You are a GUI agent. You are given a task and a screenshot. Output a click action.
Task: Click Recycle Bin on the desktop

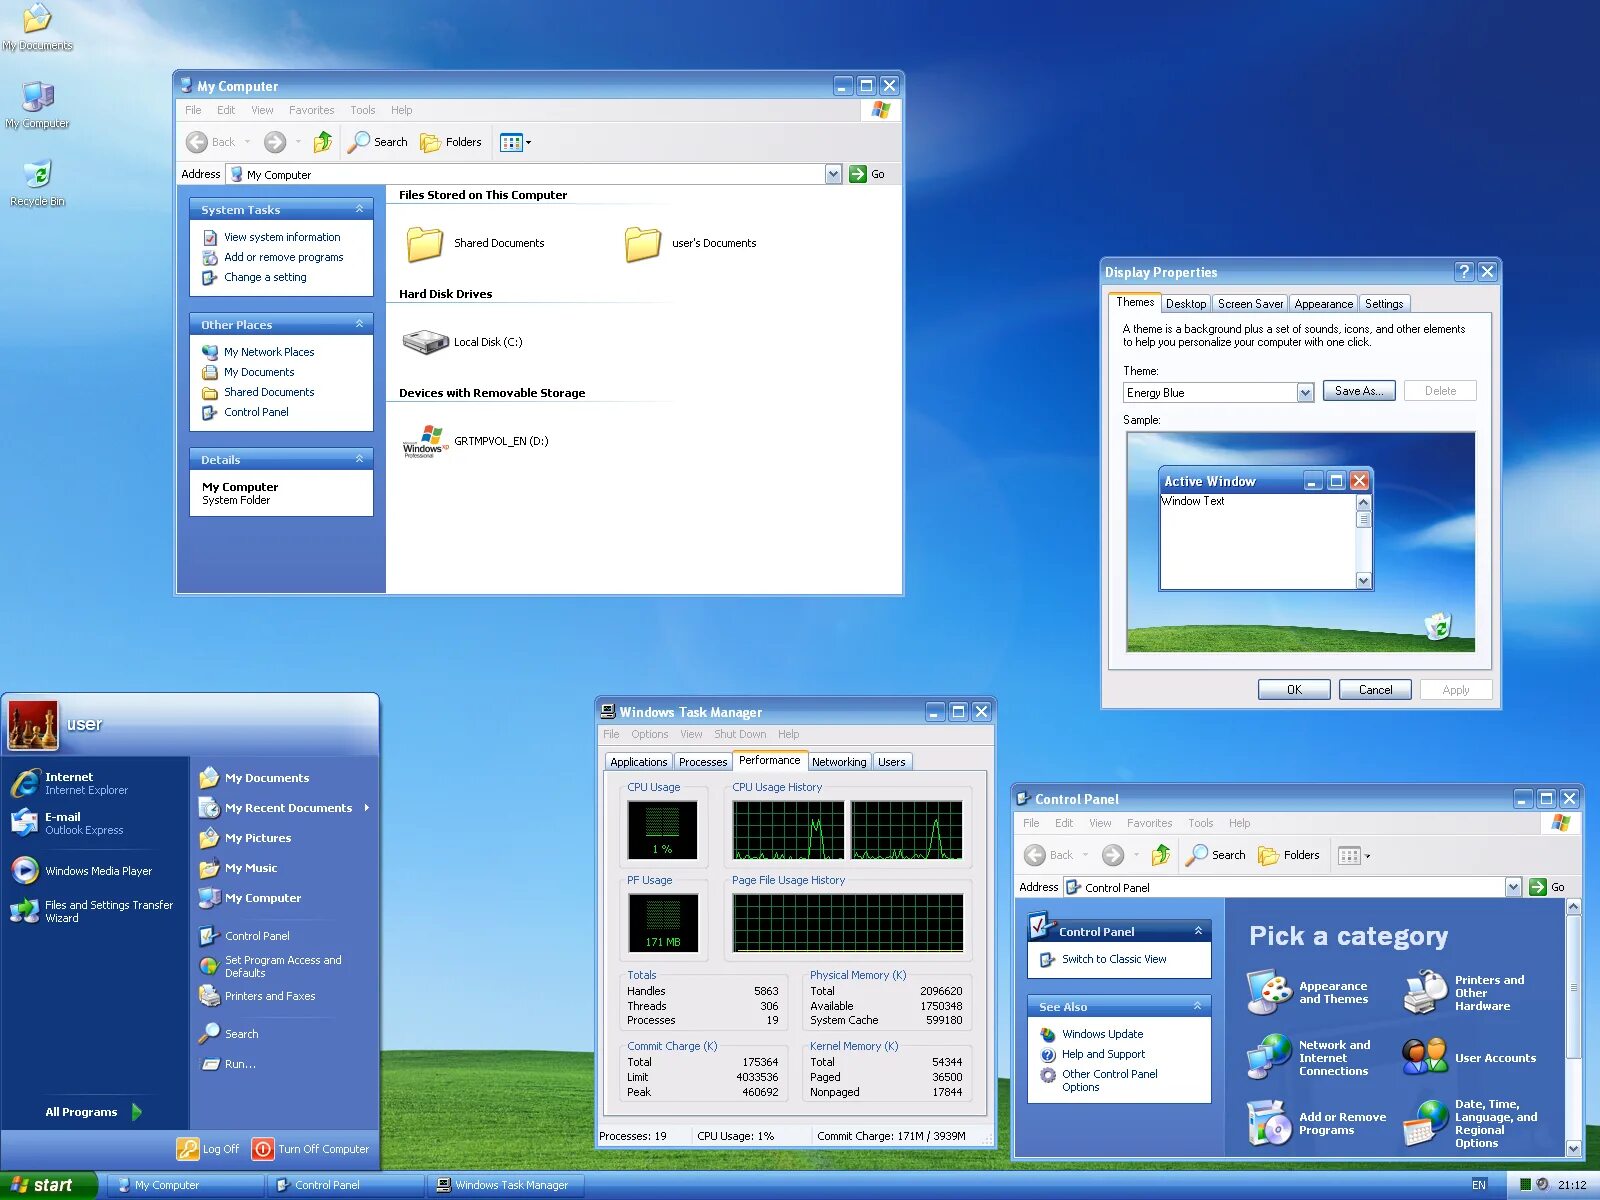coord(37,182)
